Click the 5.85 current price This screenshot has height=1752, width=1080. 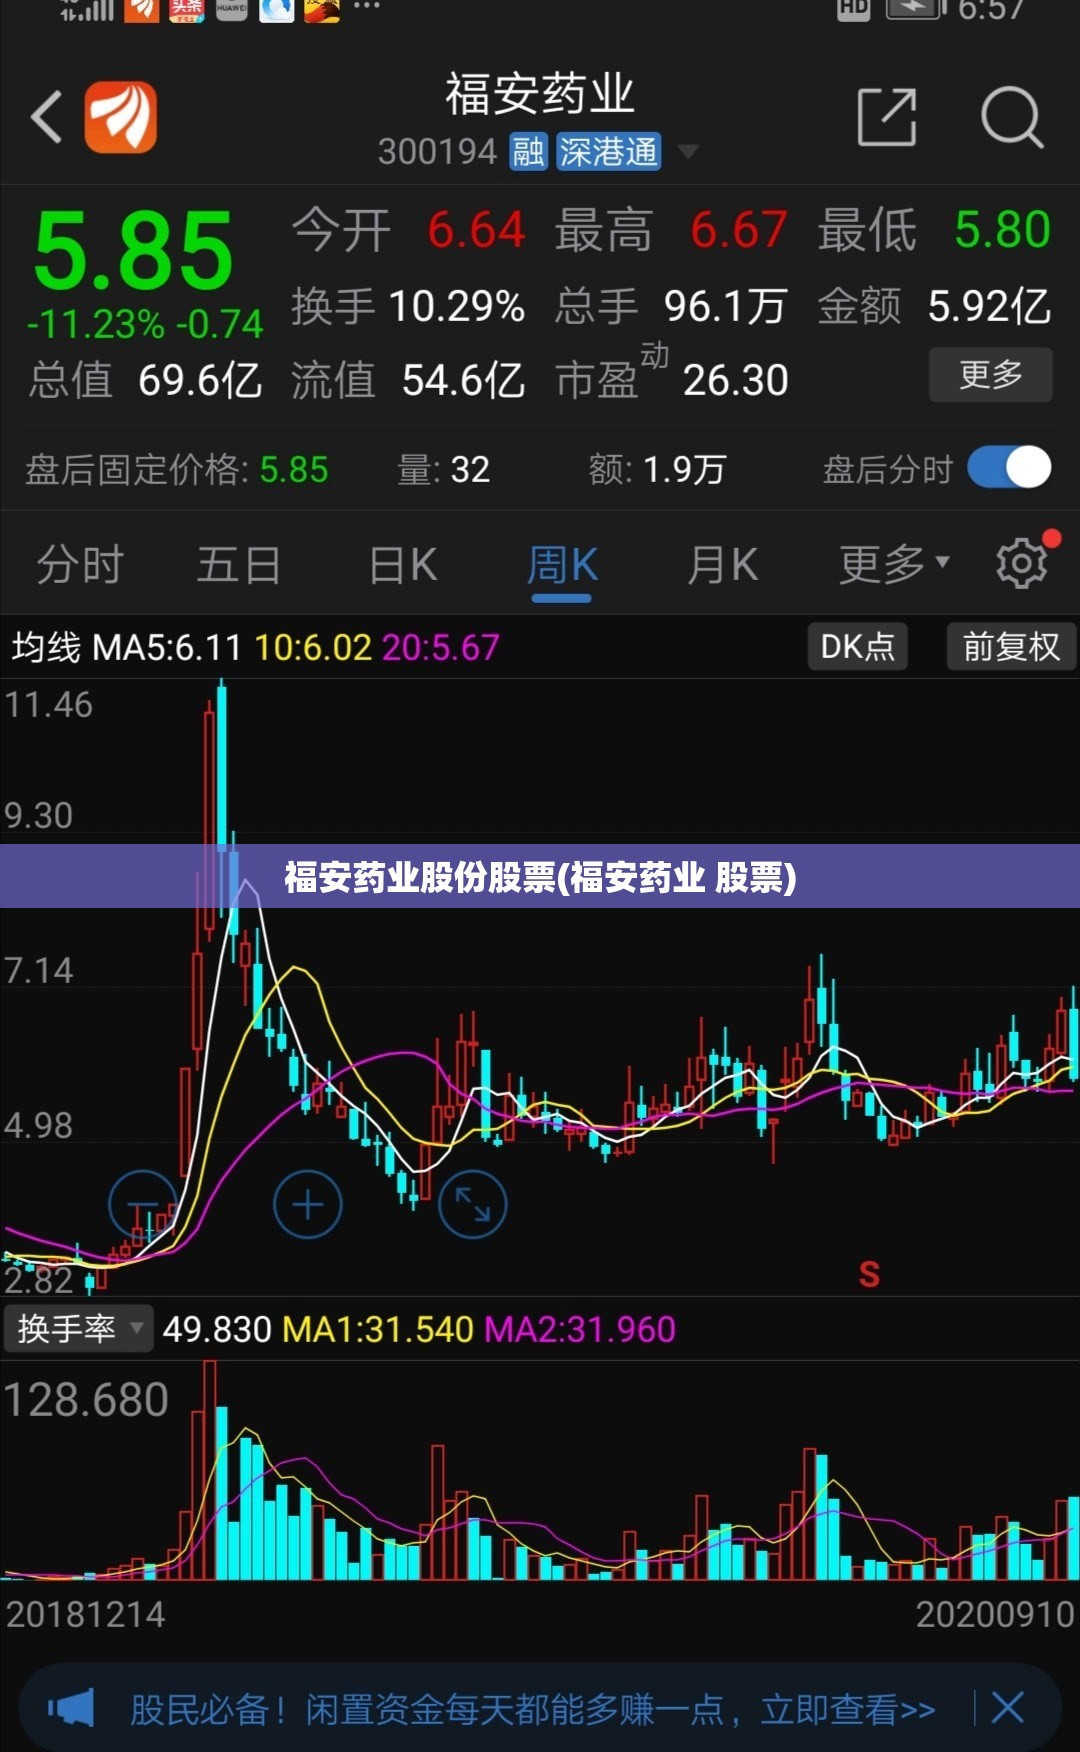click(133, 250)
